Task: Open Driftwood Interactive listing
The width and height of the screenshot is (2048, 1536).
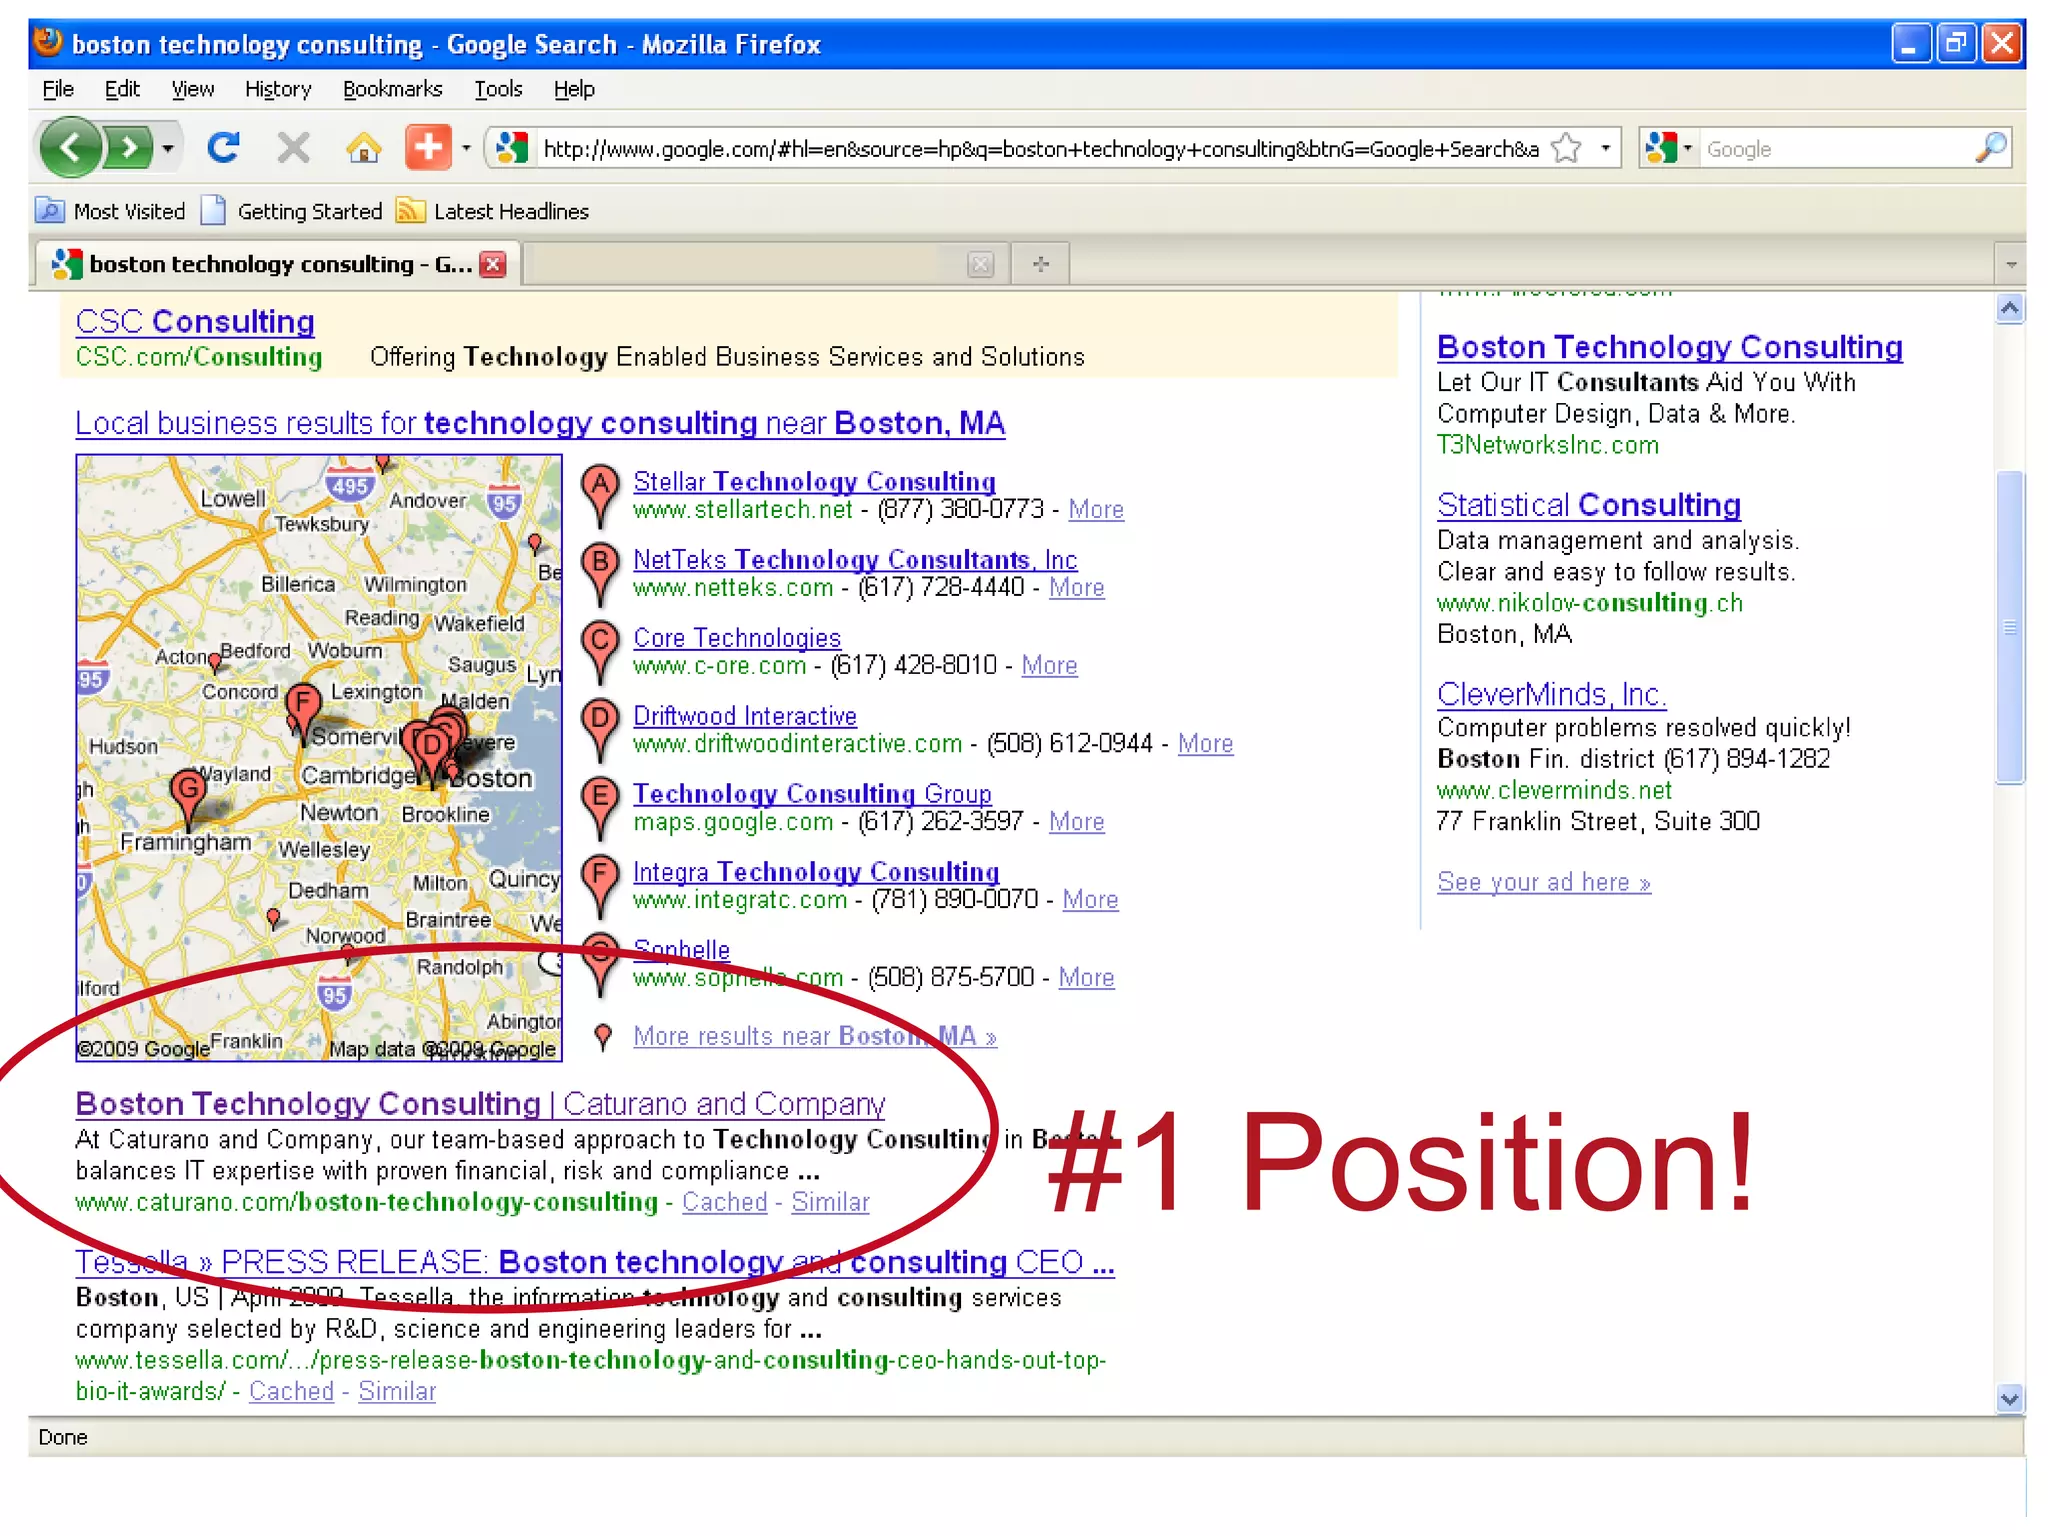Action: coord(745,715)
